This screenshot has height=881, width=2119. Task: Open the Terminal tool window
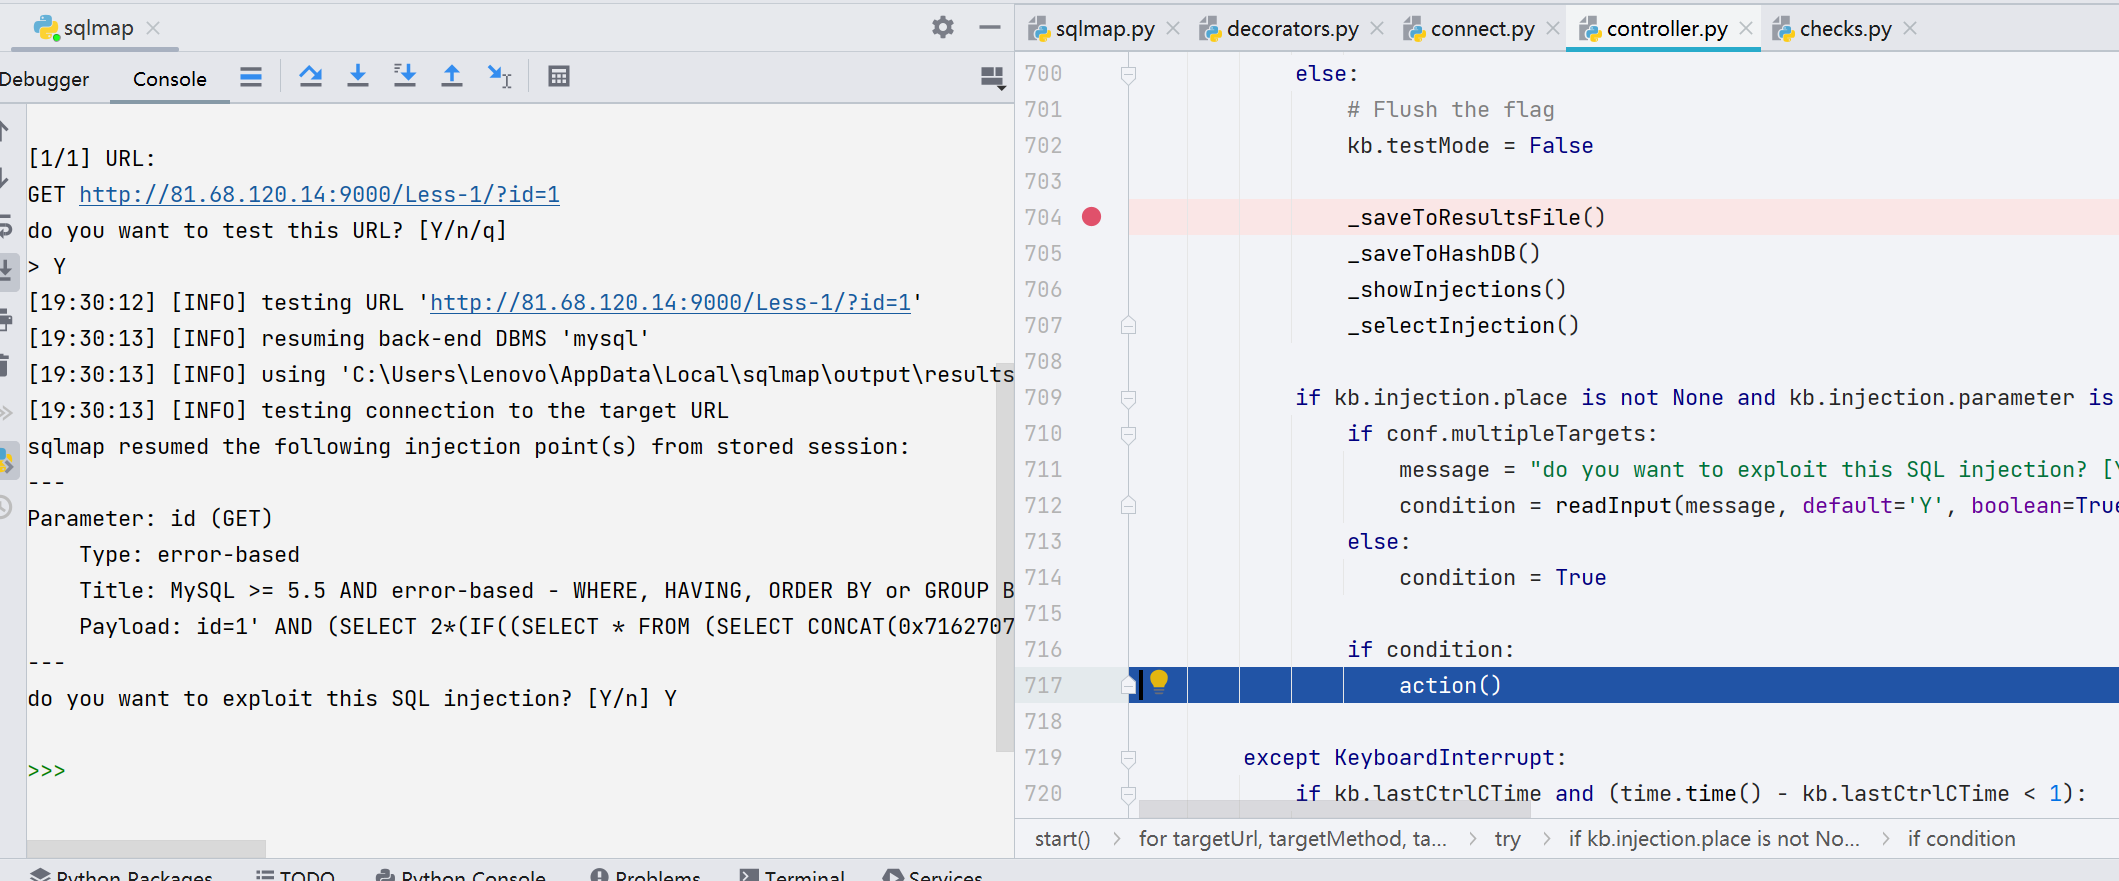coord(792,875)
